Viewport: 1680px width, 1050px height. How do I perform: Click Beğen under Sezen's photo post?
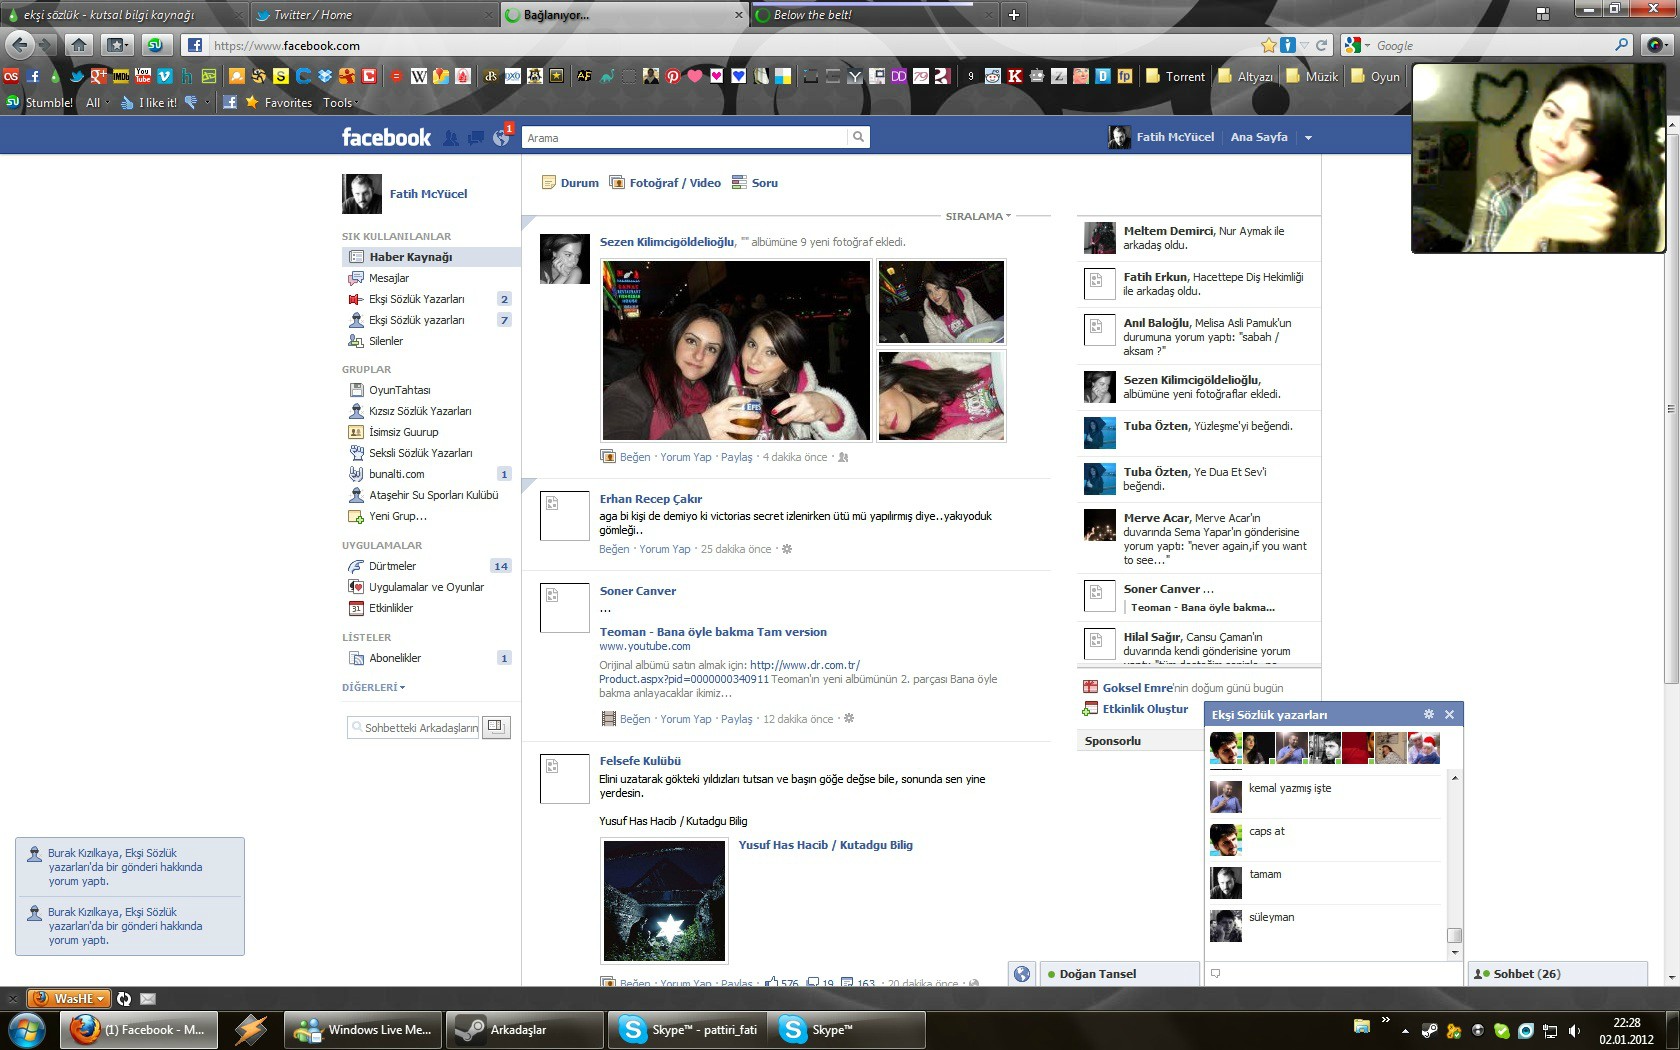(635, 457)
